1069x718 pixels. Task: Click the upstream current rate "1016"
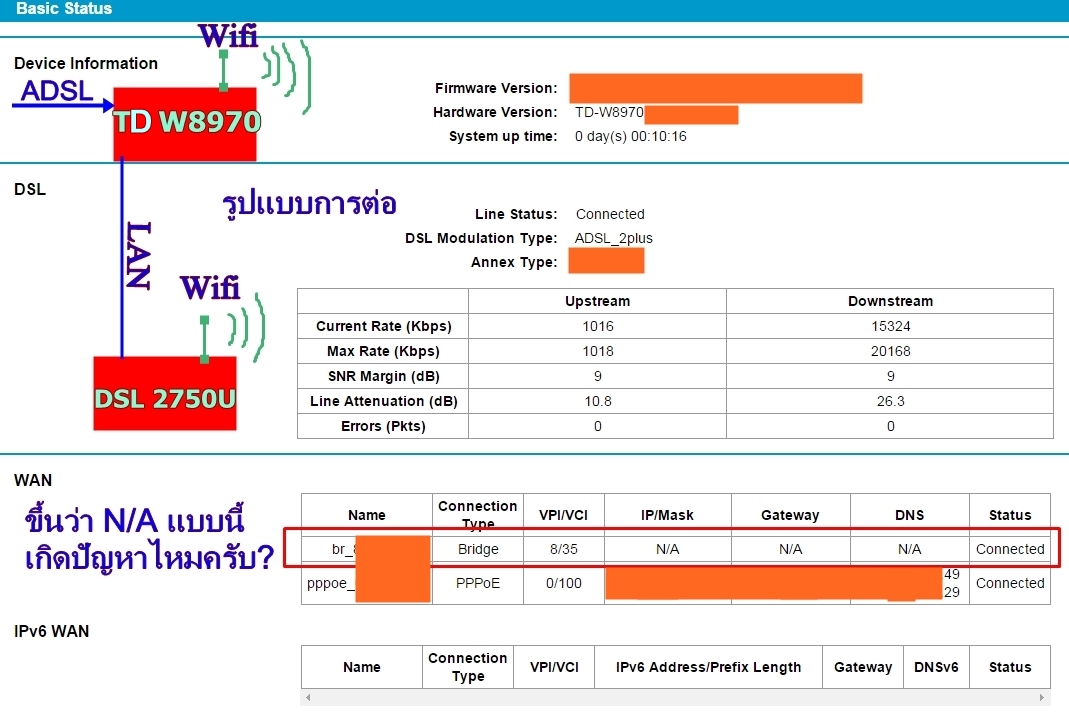(598, 326)
